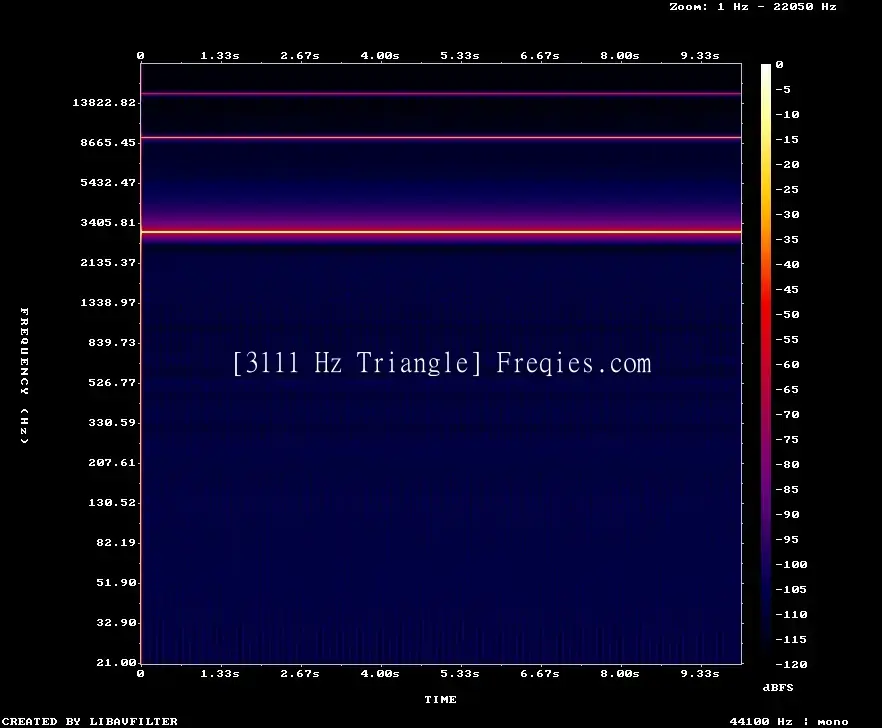Select the 526.77 frequency label

pyautogui.click(x=112, y=382)
